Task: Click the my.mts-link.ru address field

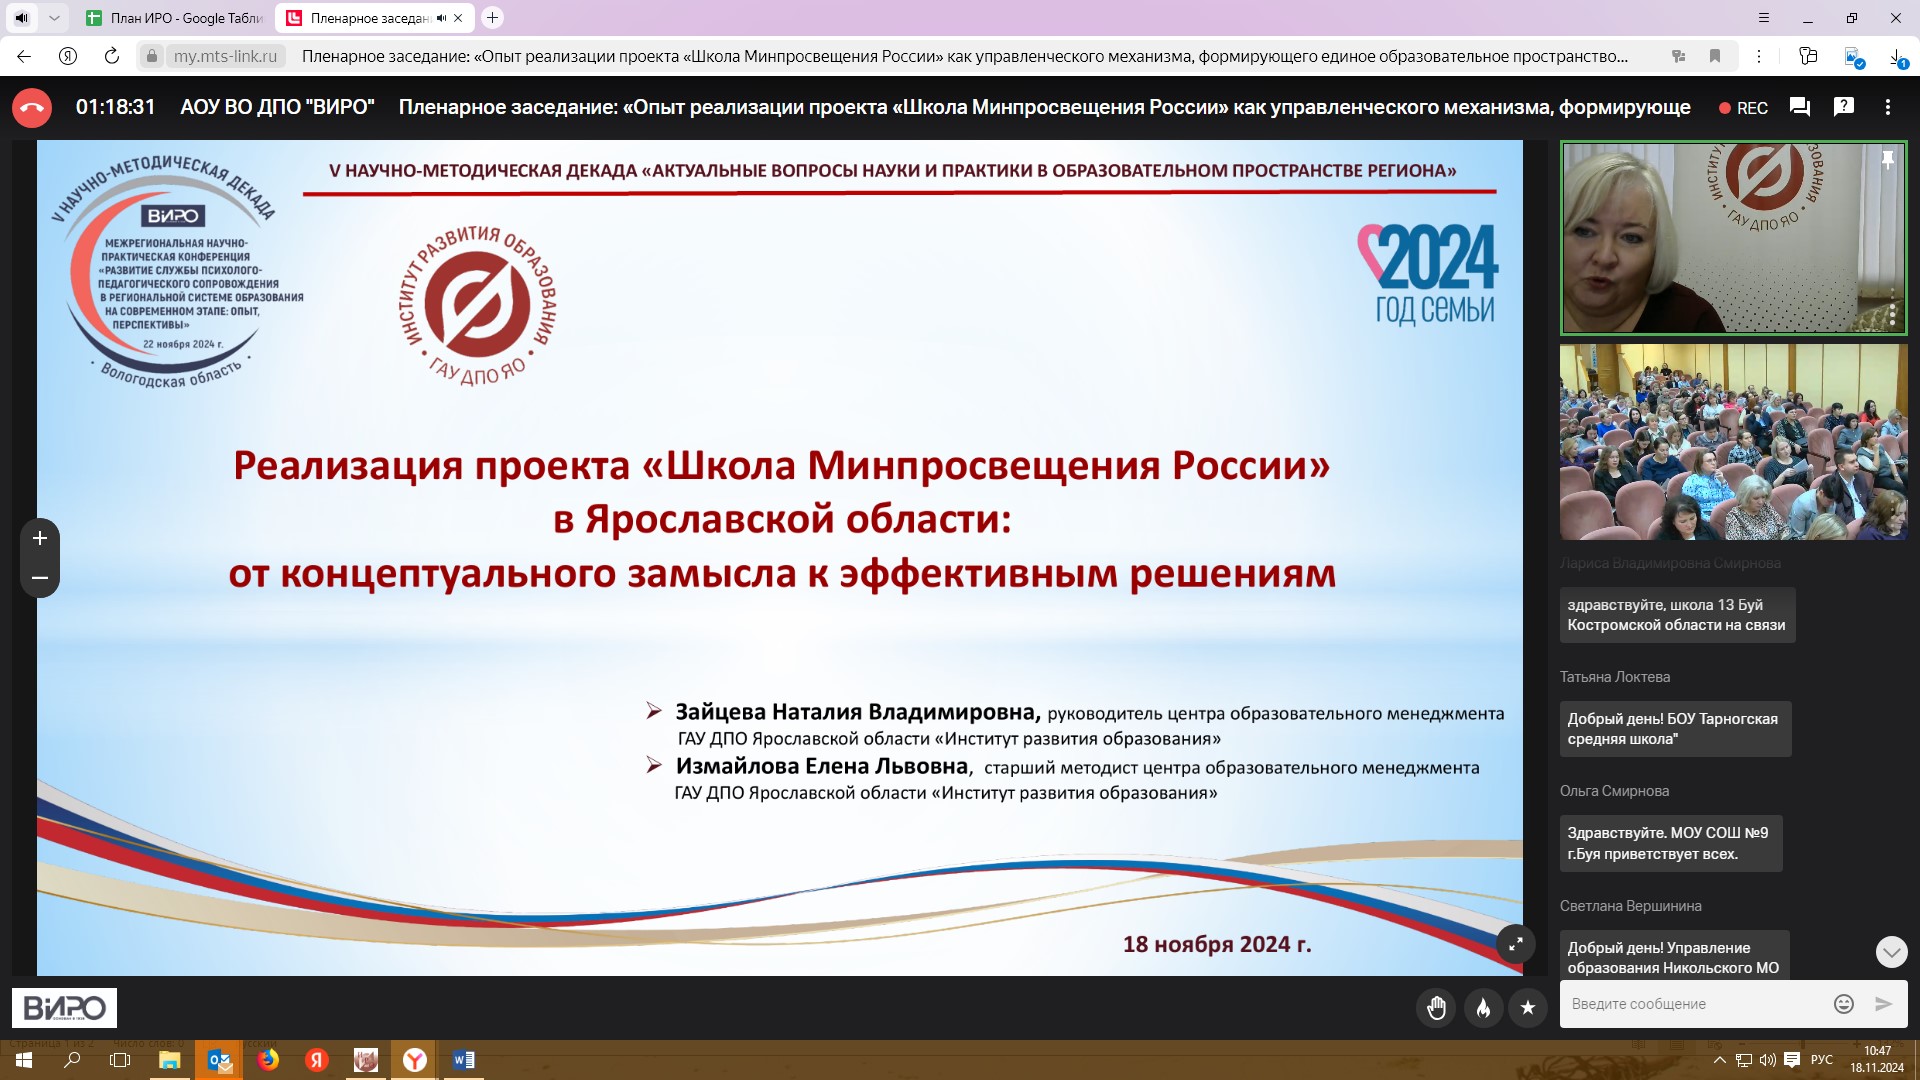Action: [225, 56]
